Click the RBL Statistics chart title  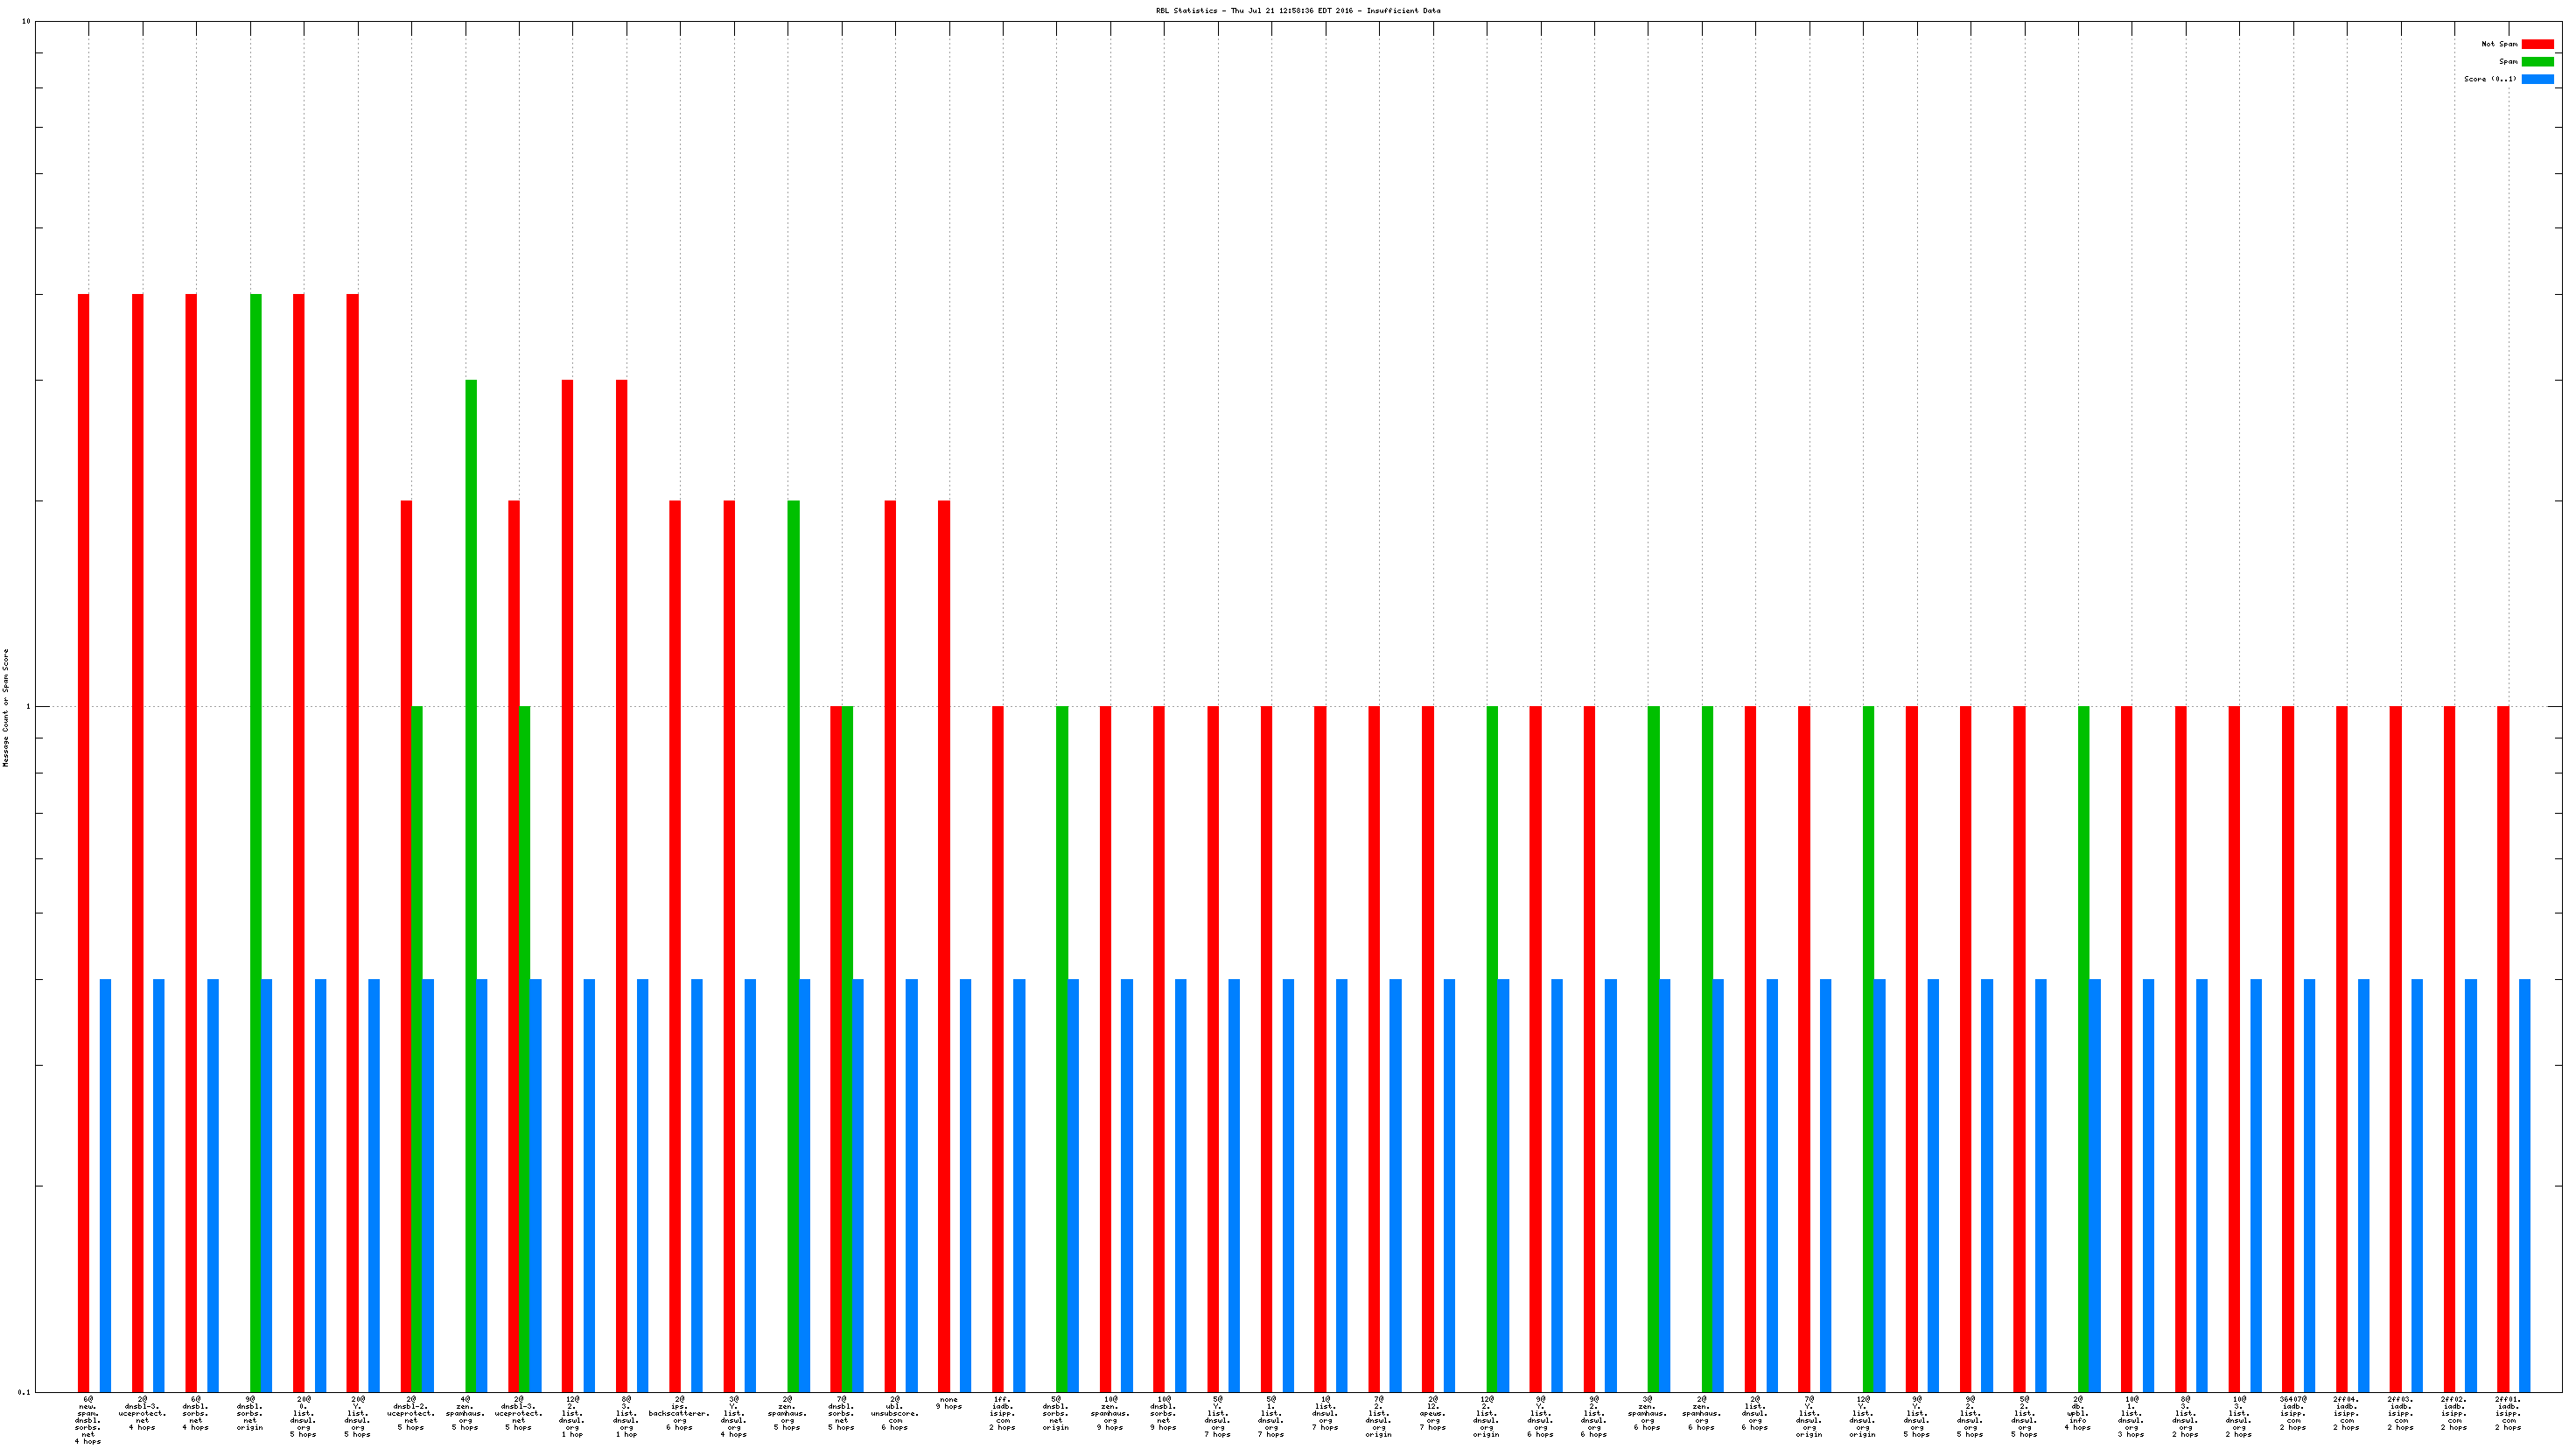click(x=1298, y=11)
